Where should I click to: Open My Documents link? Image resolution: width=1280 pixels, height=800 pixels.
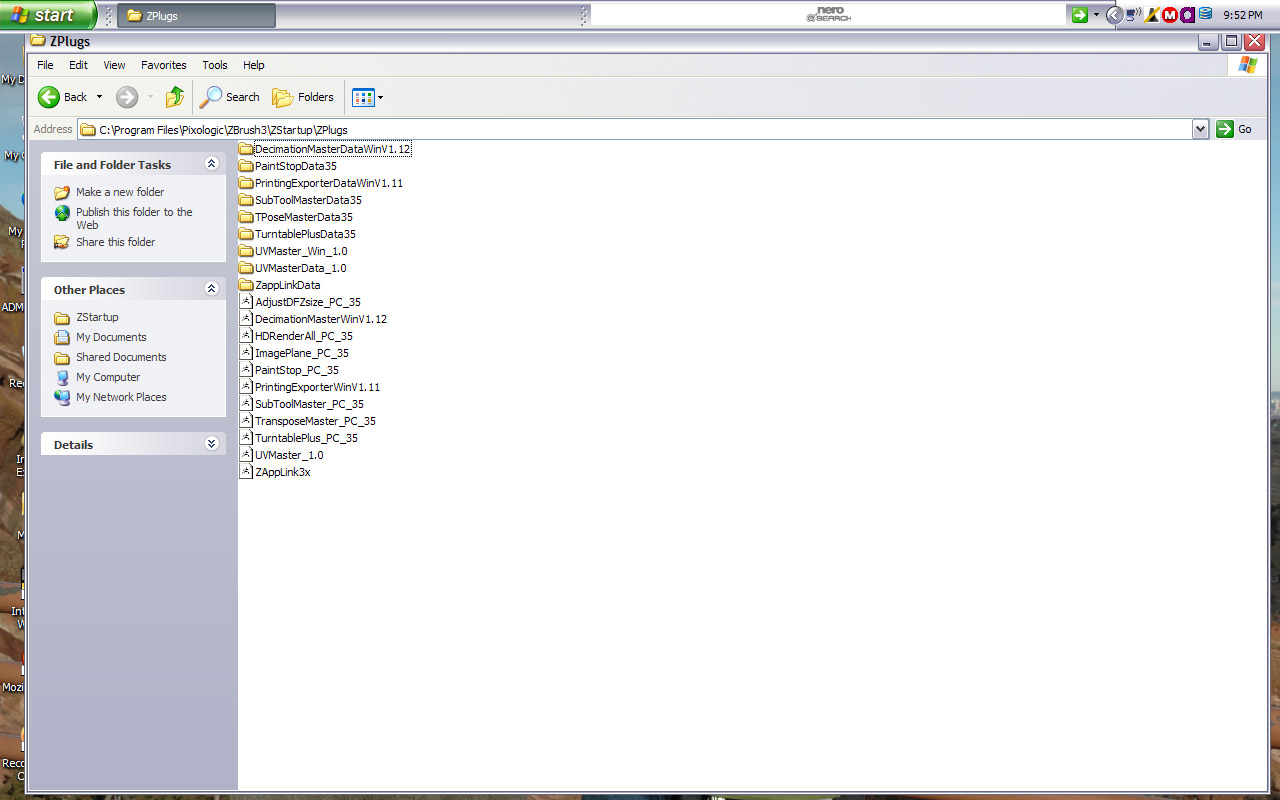pos(111,337)
